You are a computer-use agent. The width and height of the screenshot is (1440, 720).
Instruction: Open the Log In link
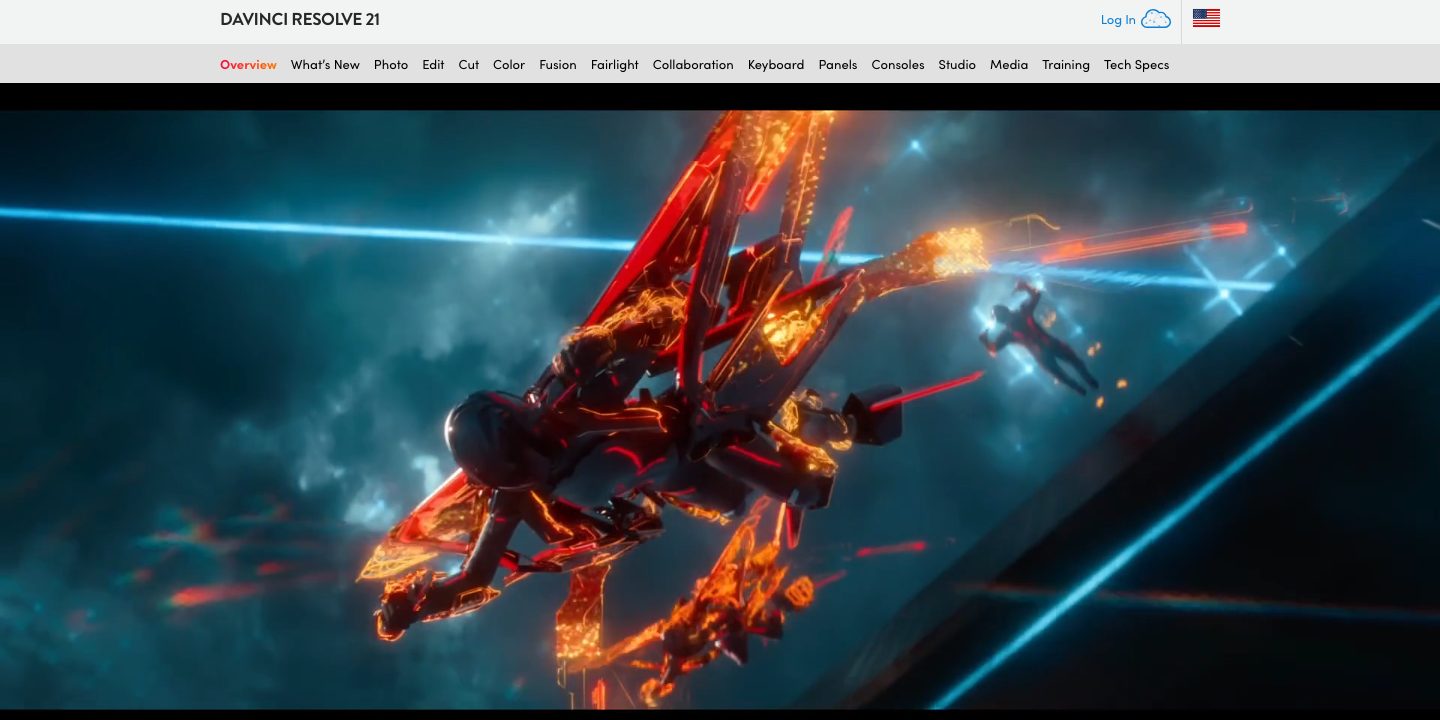1118,19
